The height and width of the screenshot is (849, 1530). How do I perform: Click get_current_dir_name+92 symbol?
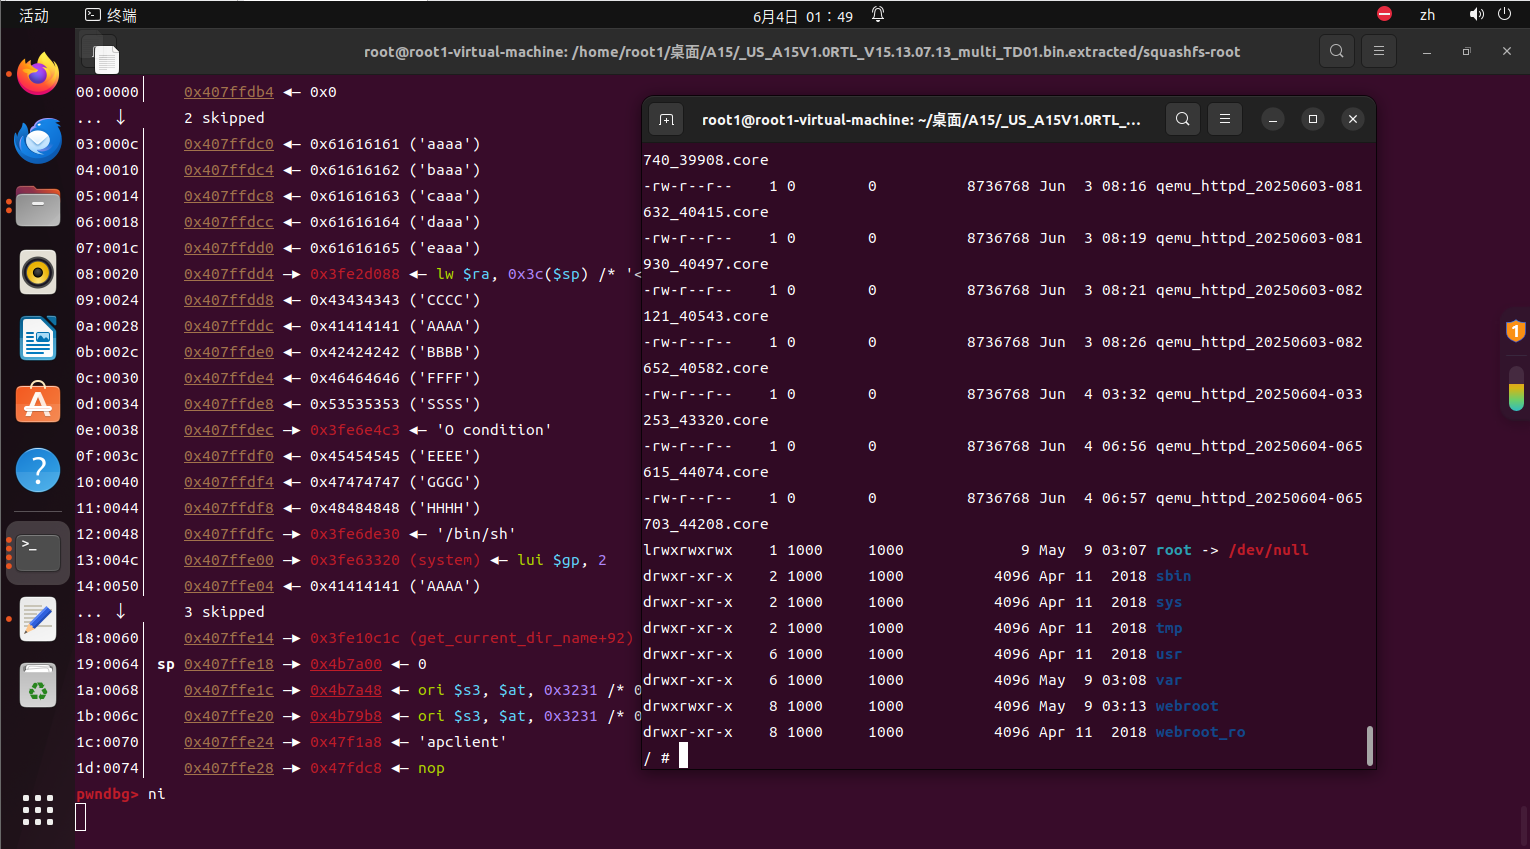(x=521, y=638)
